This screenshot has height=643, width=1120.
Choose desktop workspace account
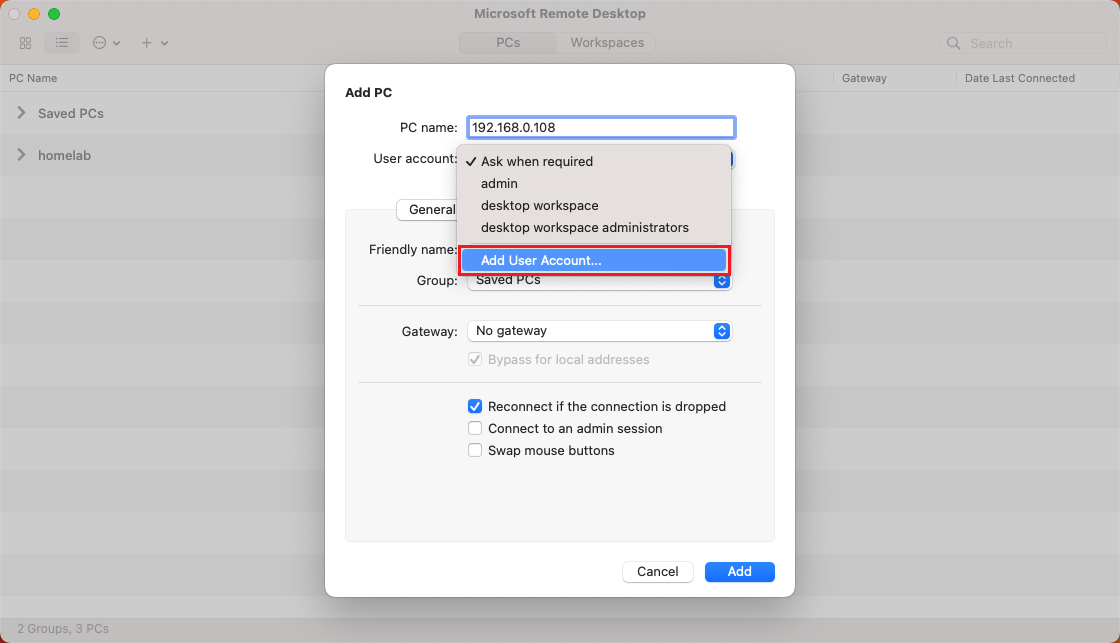(594, 206)
